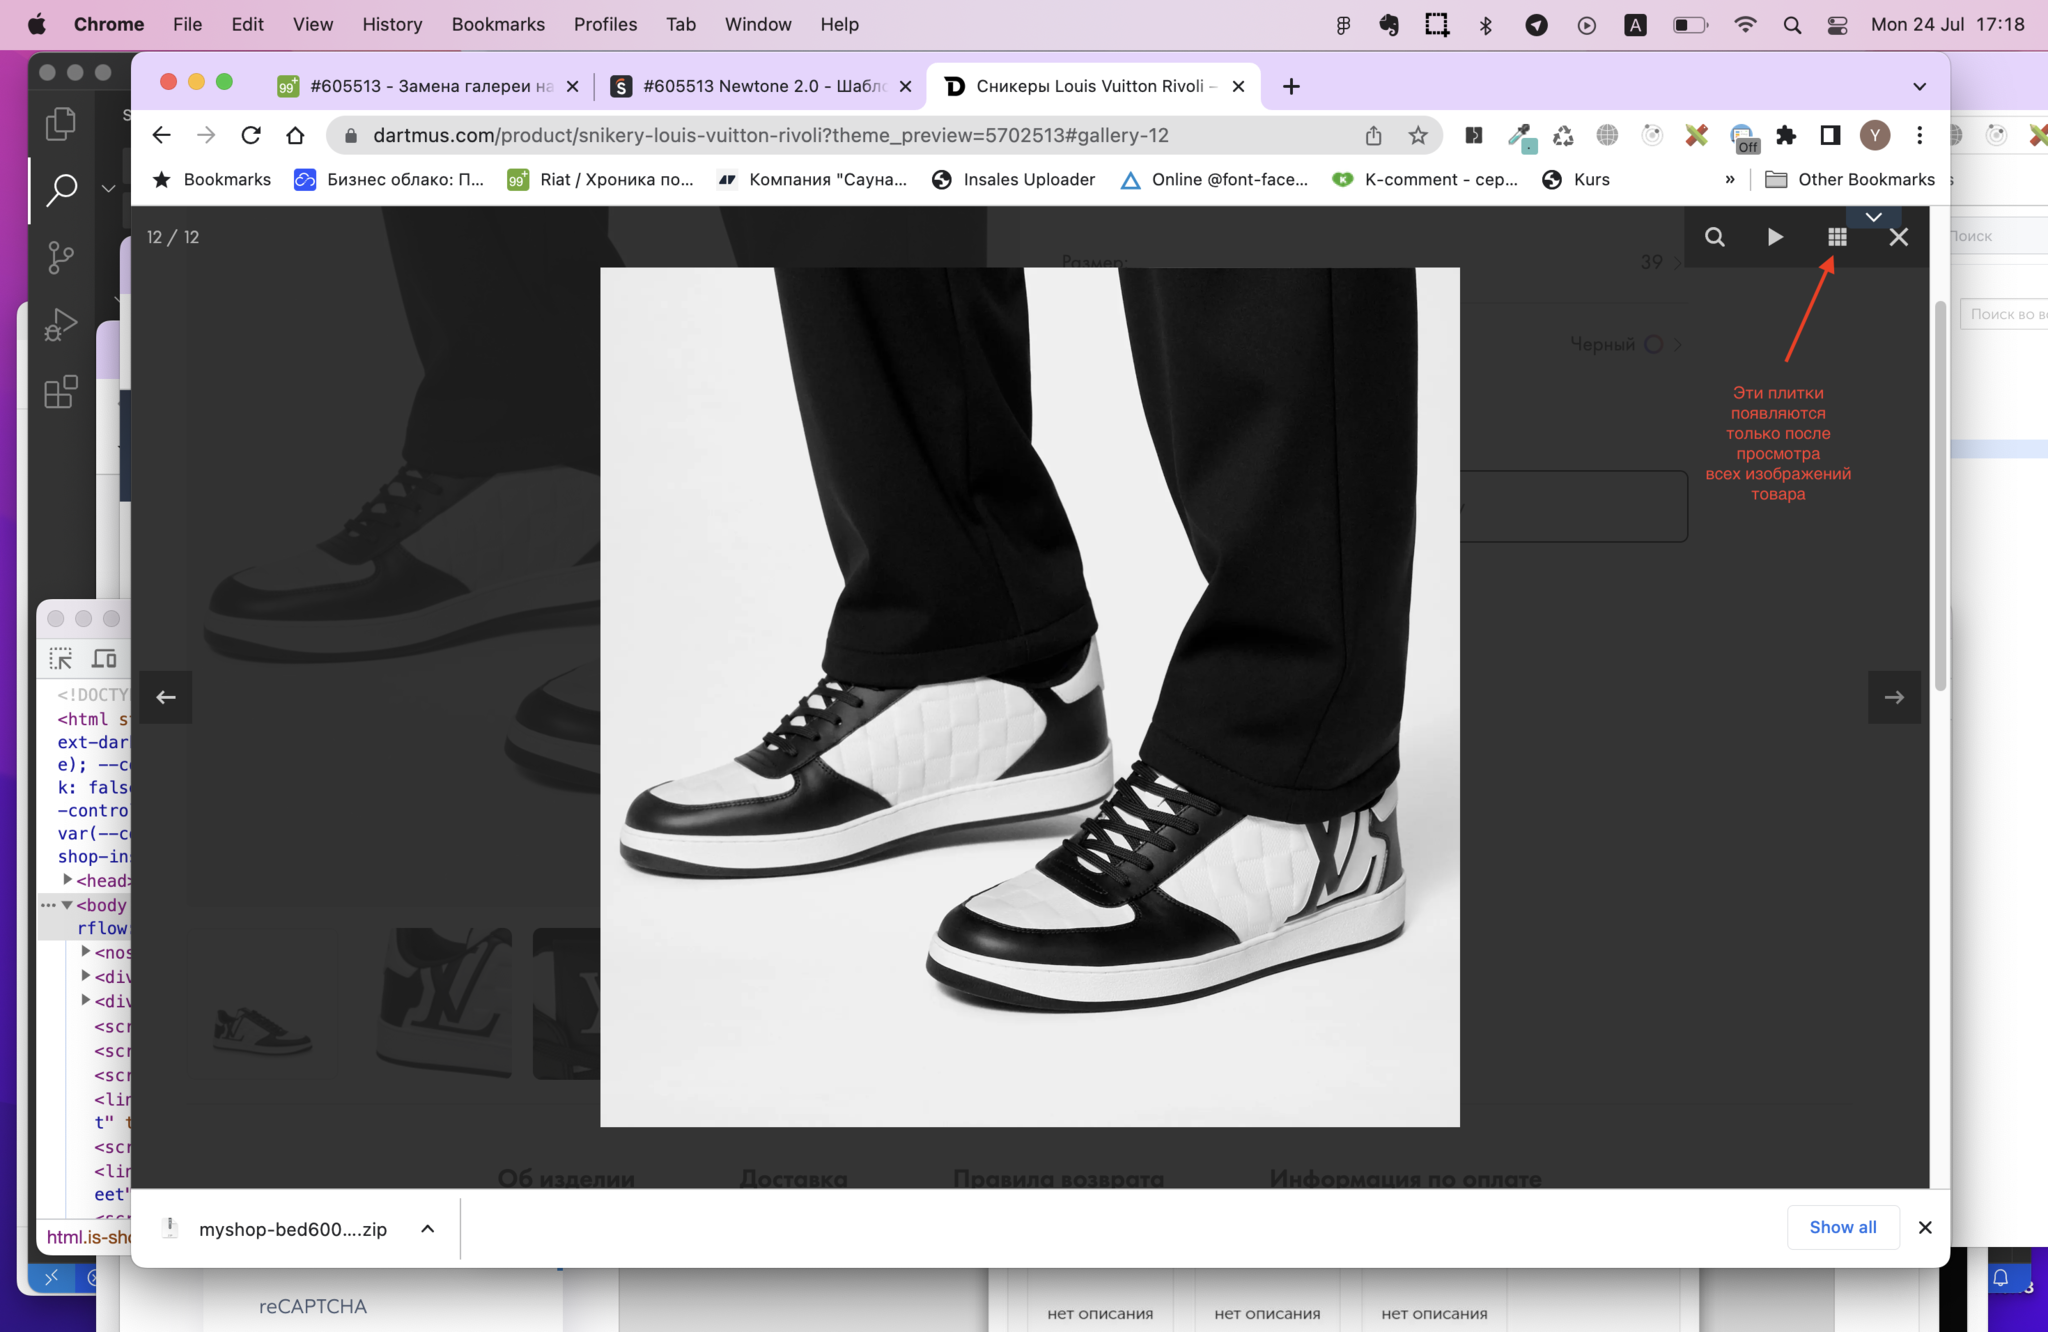This screenshot has height=1332, width=2048.
Task: Bookmark this page with the star
Action: click(x=1417, y=135)
